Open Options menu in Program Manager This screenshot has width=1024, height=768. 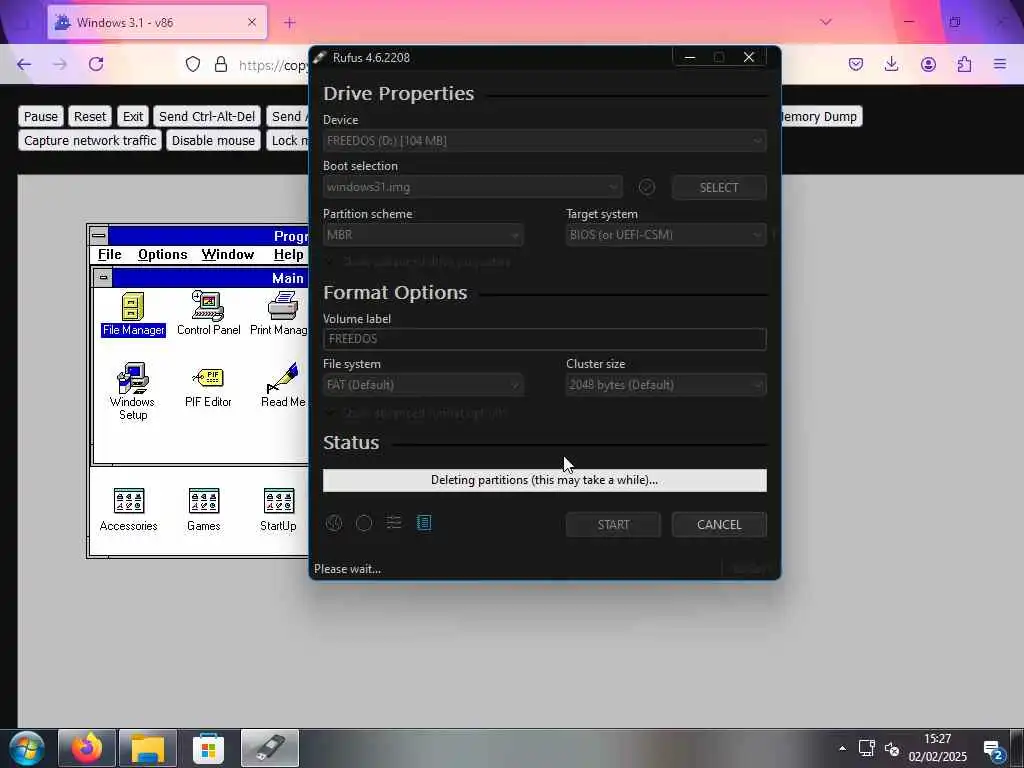(x=163, y=255)
